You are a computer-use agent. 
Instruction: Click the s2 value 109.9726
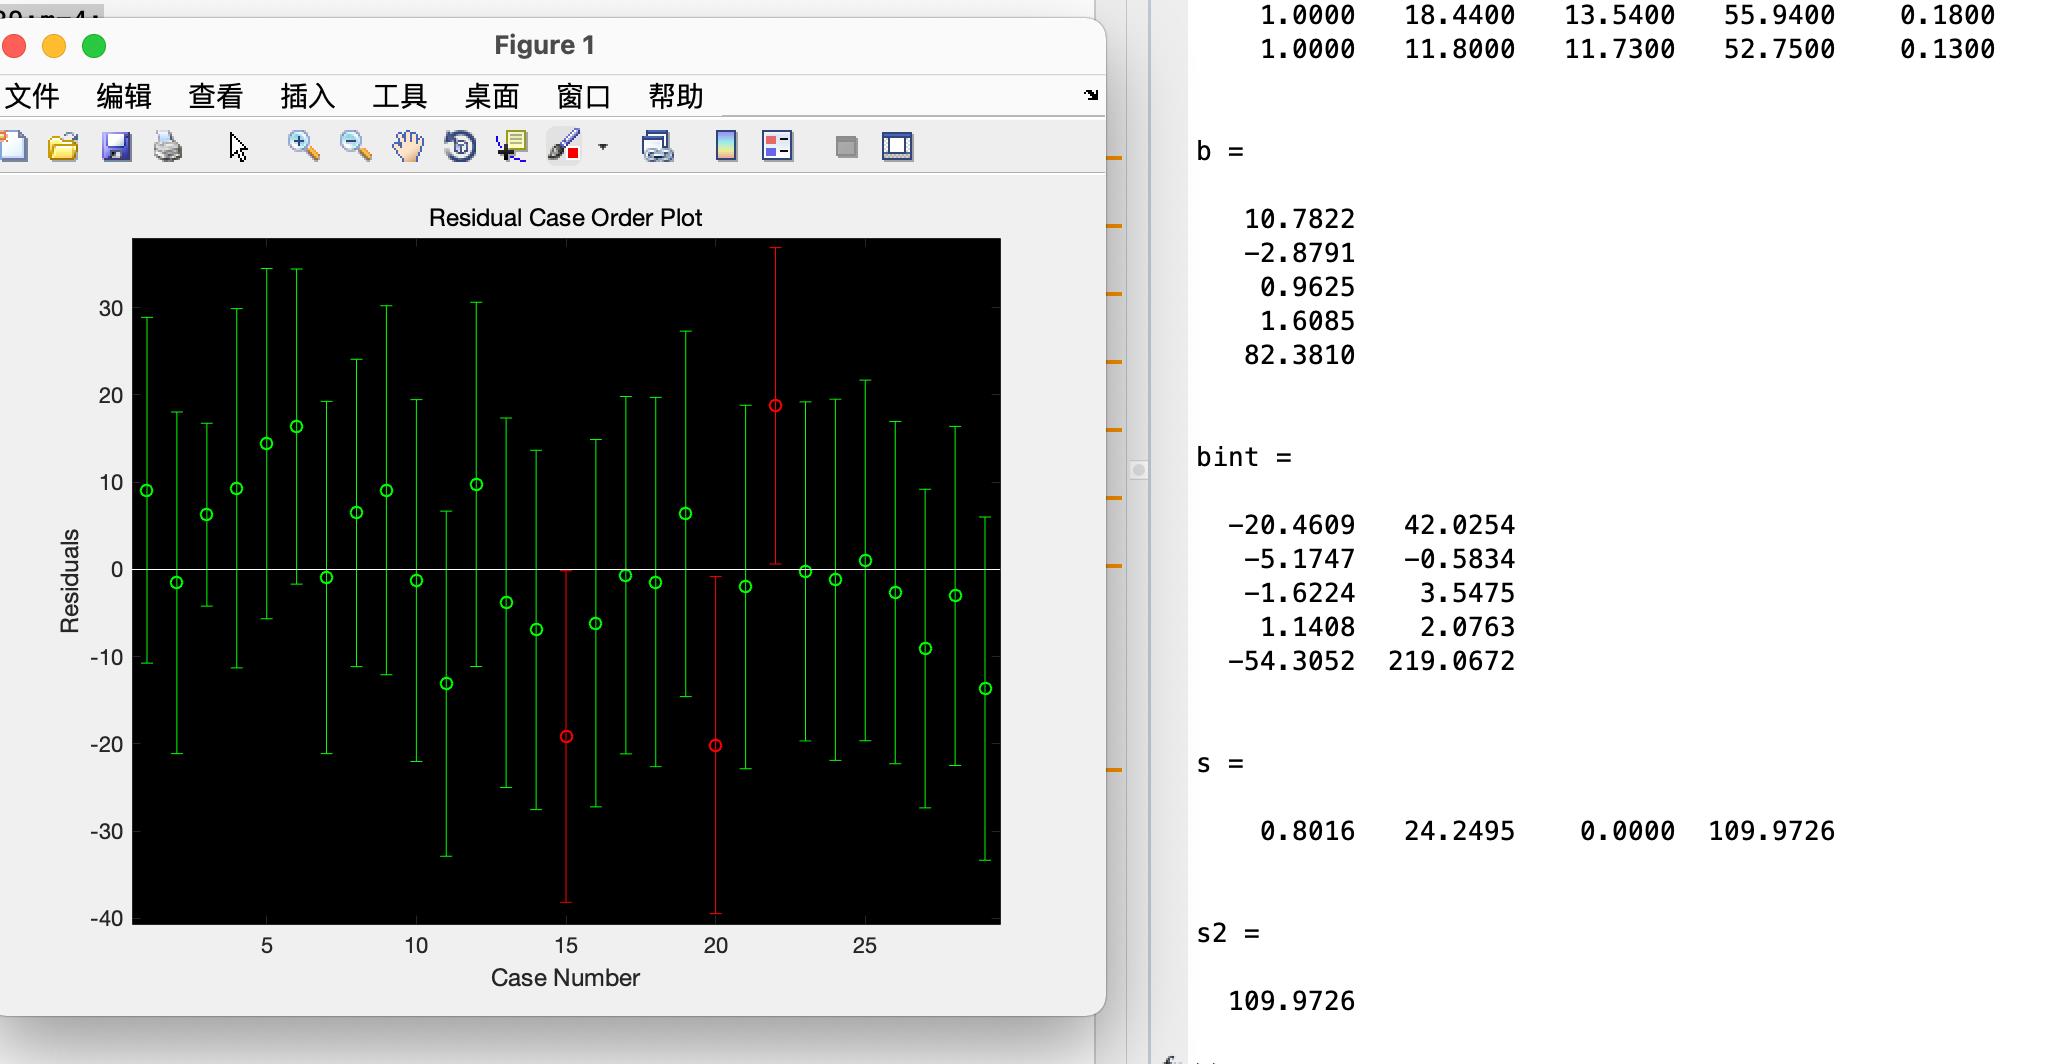pyautogui.click(x=1291, y=1001)
